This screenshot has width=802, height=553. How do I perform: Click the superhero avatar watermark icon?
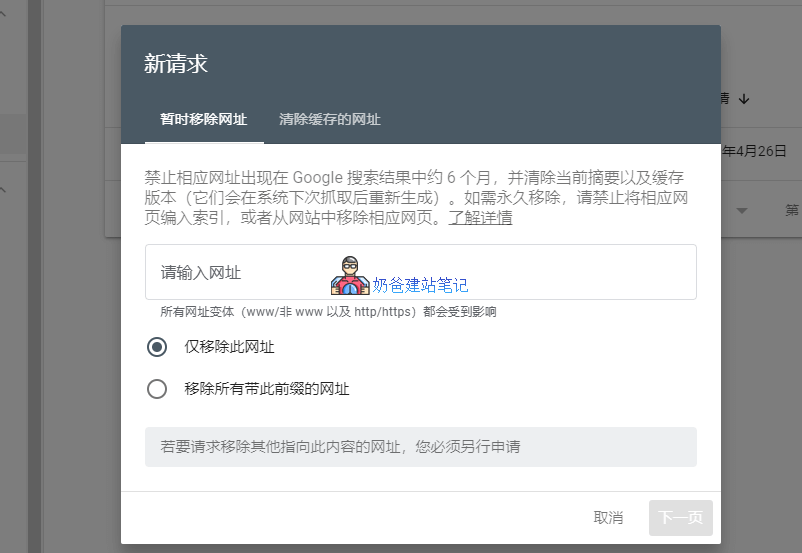[x=350, y=276]
